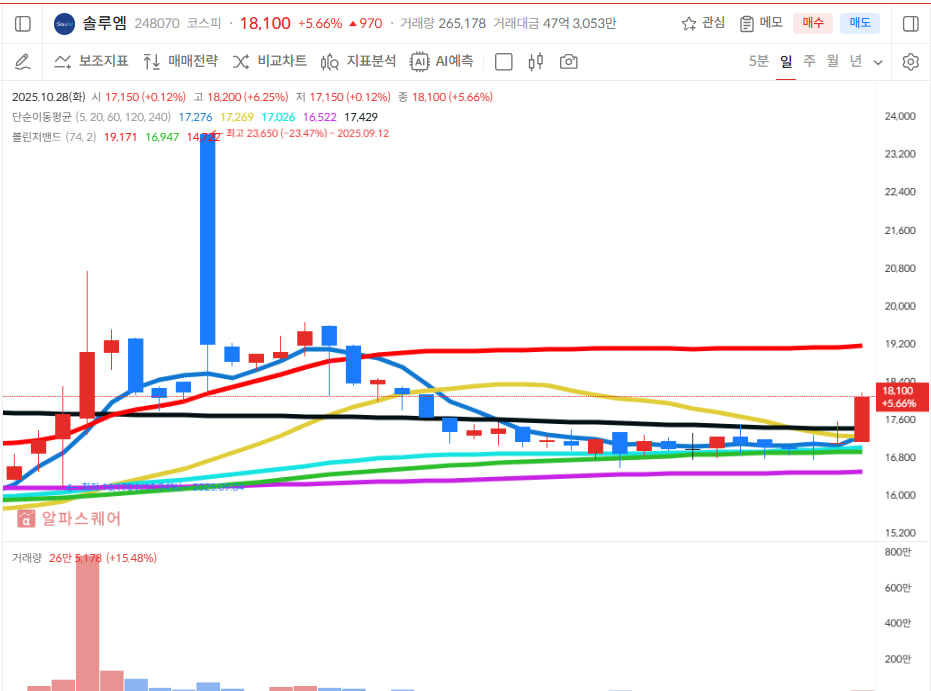This screenshot has height=691, width=931.
Task: Click the candlestick chart type icon
Action: (536, 62)
